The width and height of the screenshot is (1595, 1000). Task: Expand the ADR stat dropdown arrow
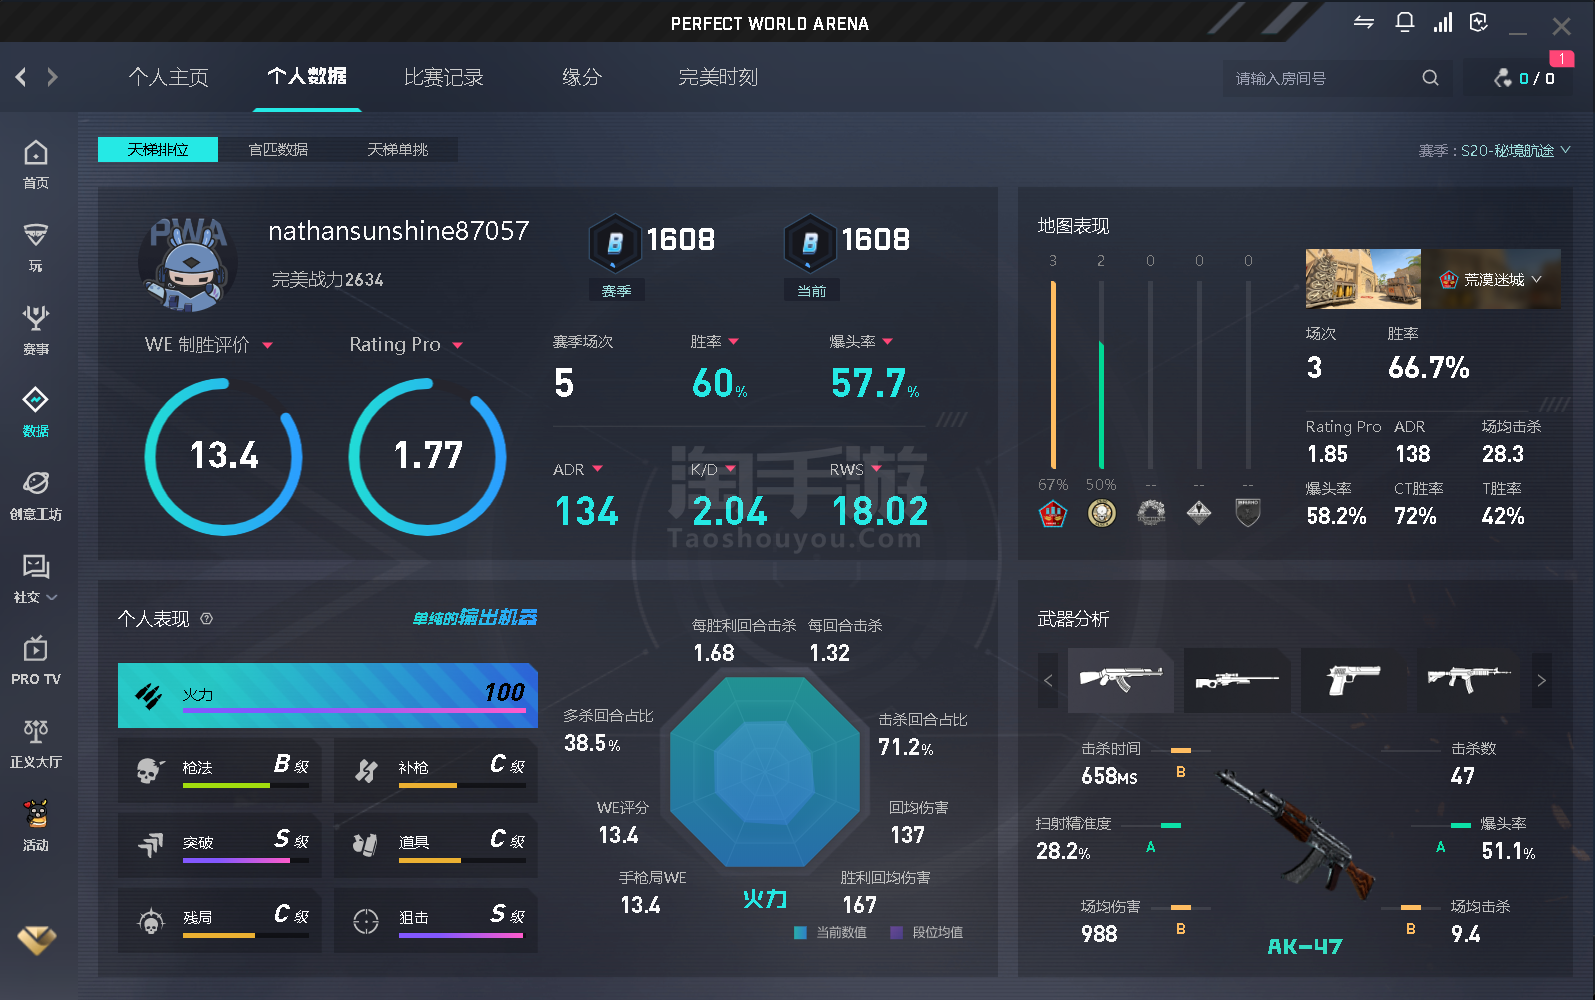[x=598, y=469]
